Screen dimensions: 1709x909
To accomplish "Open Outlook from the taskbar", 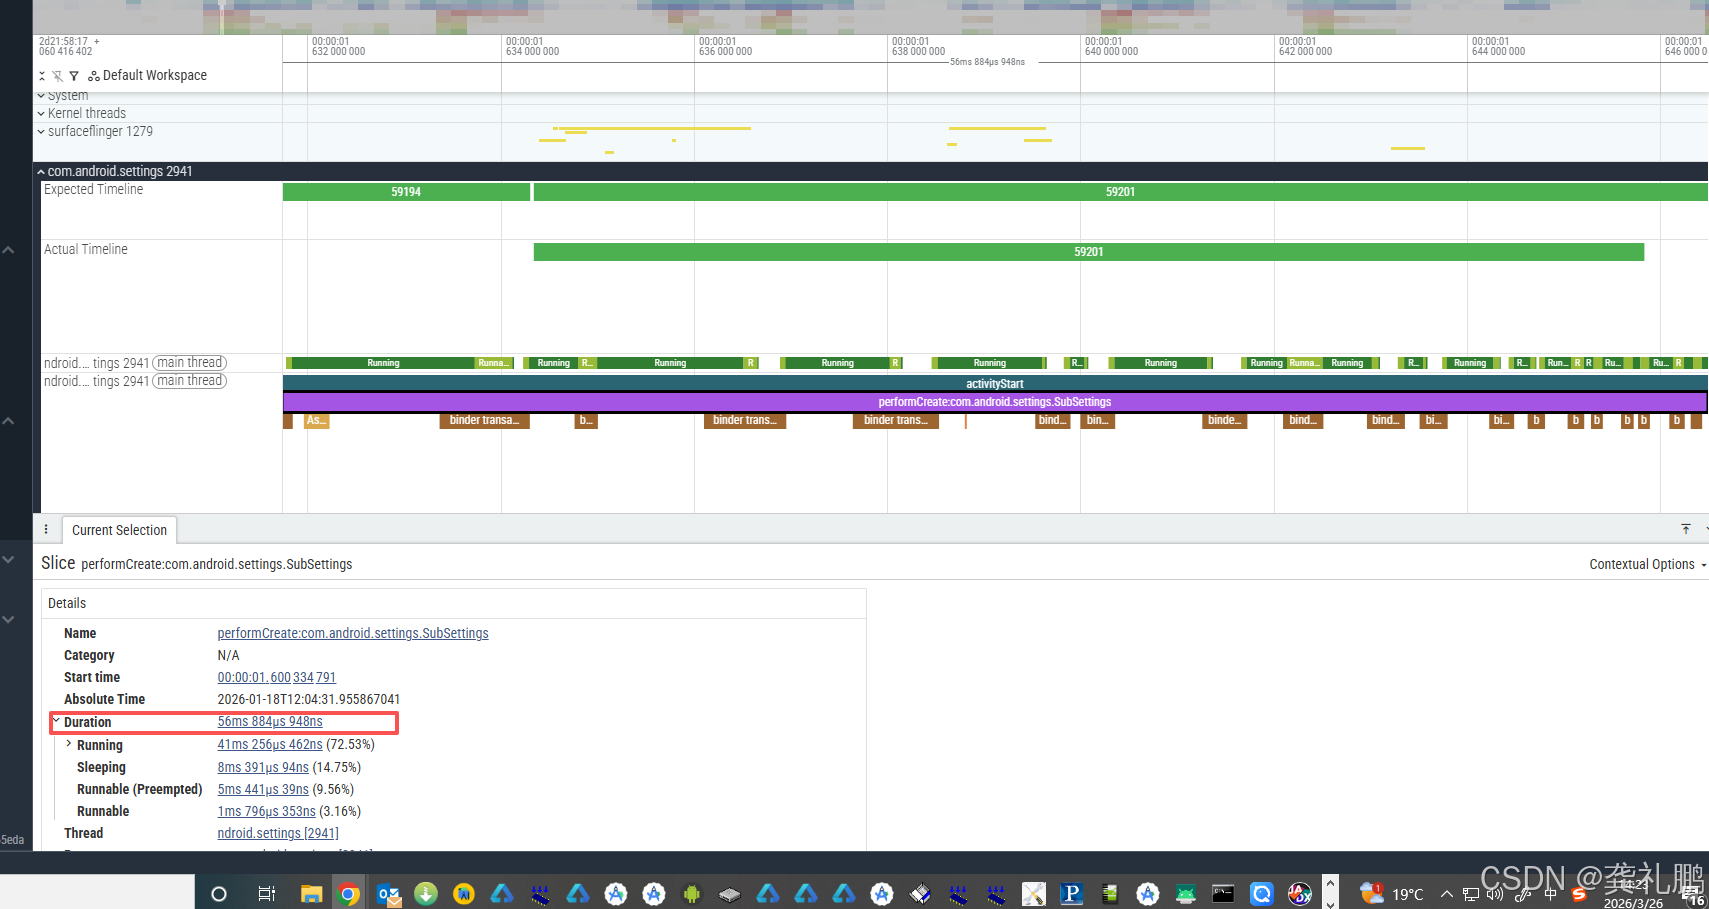I will pos(388,894).
